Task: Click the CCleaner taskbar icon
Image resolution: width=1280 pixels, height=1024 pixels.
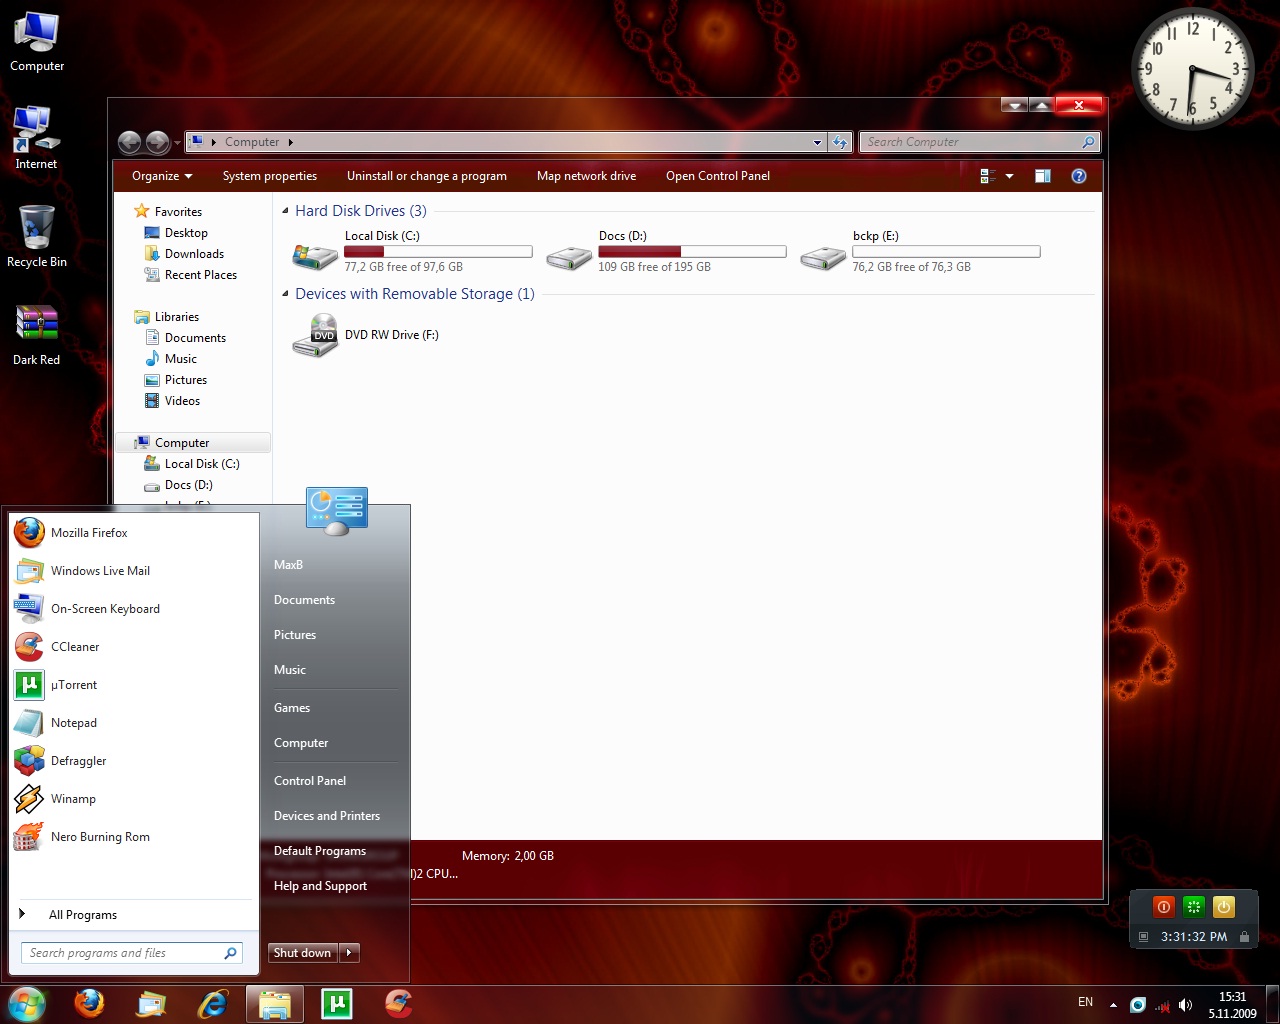Action: pos(399,1003)
